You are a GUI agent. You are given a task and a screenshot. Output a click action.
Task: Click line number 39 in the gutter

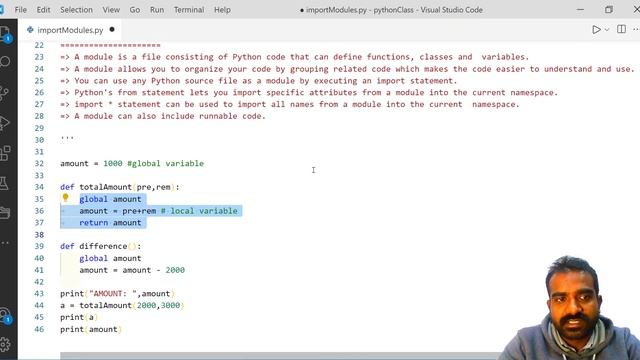(x=39, y=246)
